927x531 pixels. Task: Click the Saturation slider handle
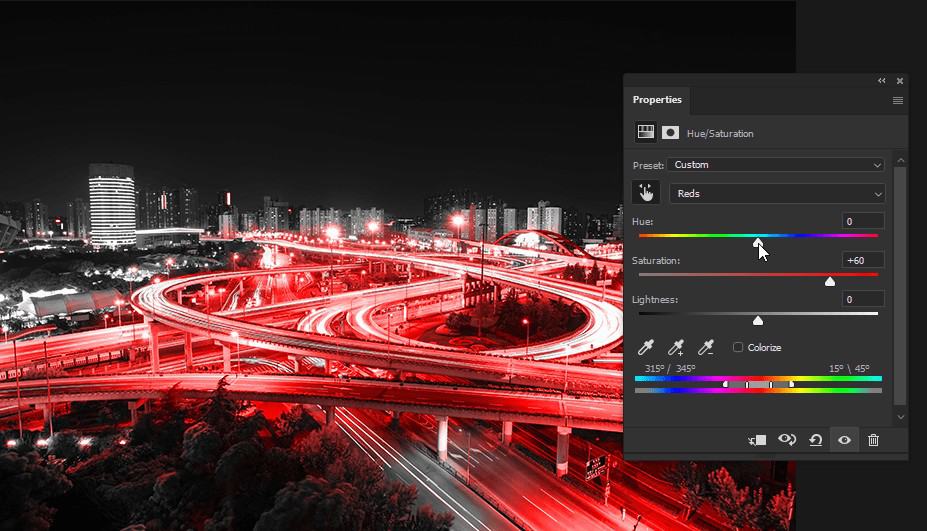(830, 281)
